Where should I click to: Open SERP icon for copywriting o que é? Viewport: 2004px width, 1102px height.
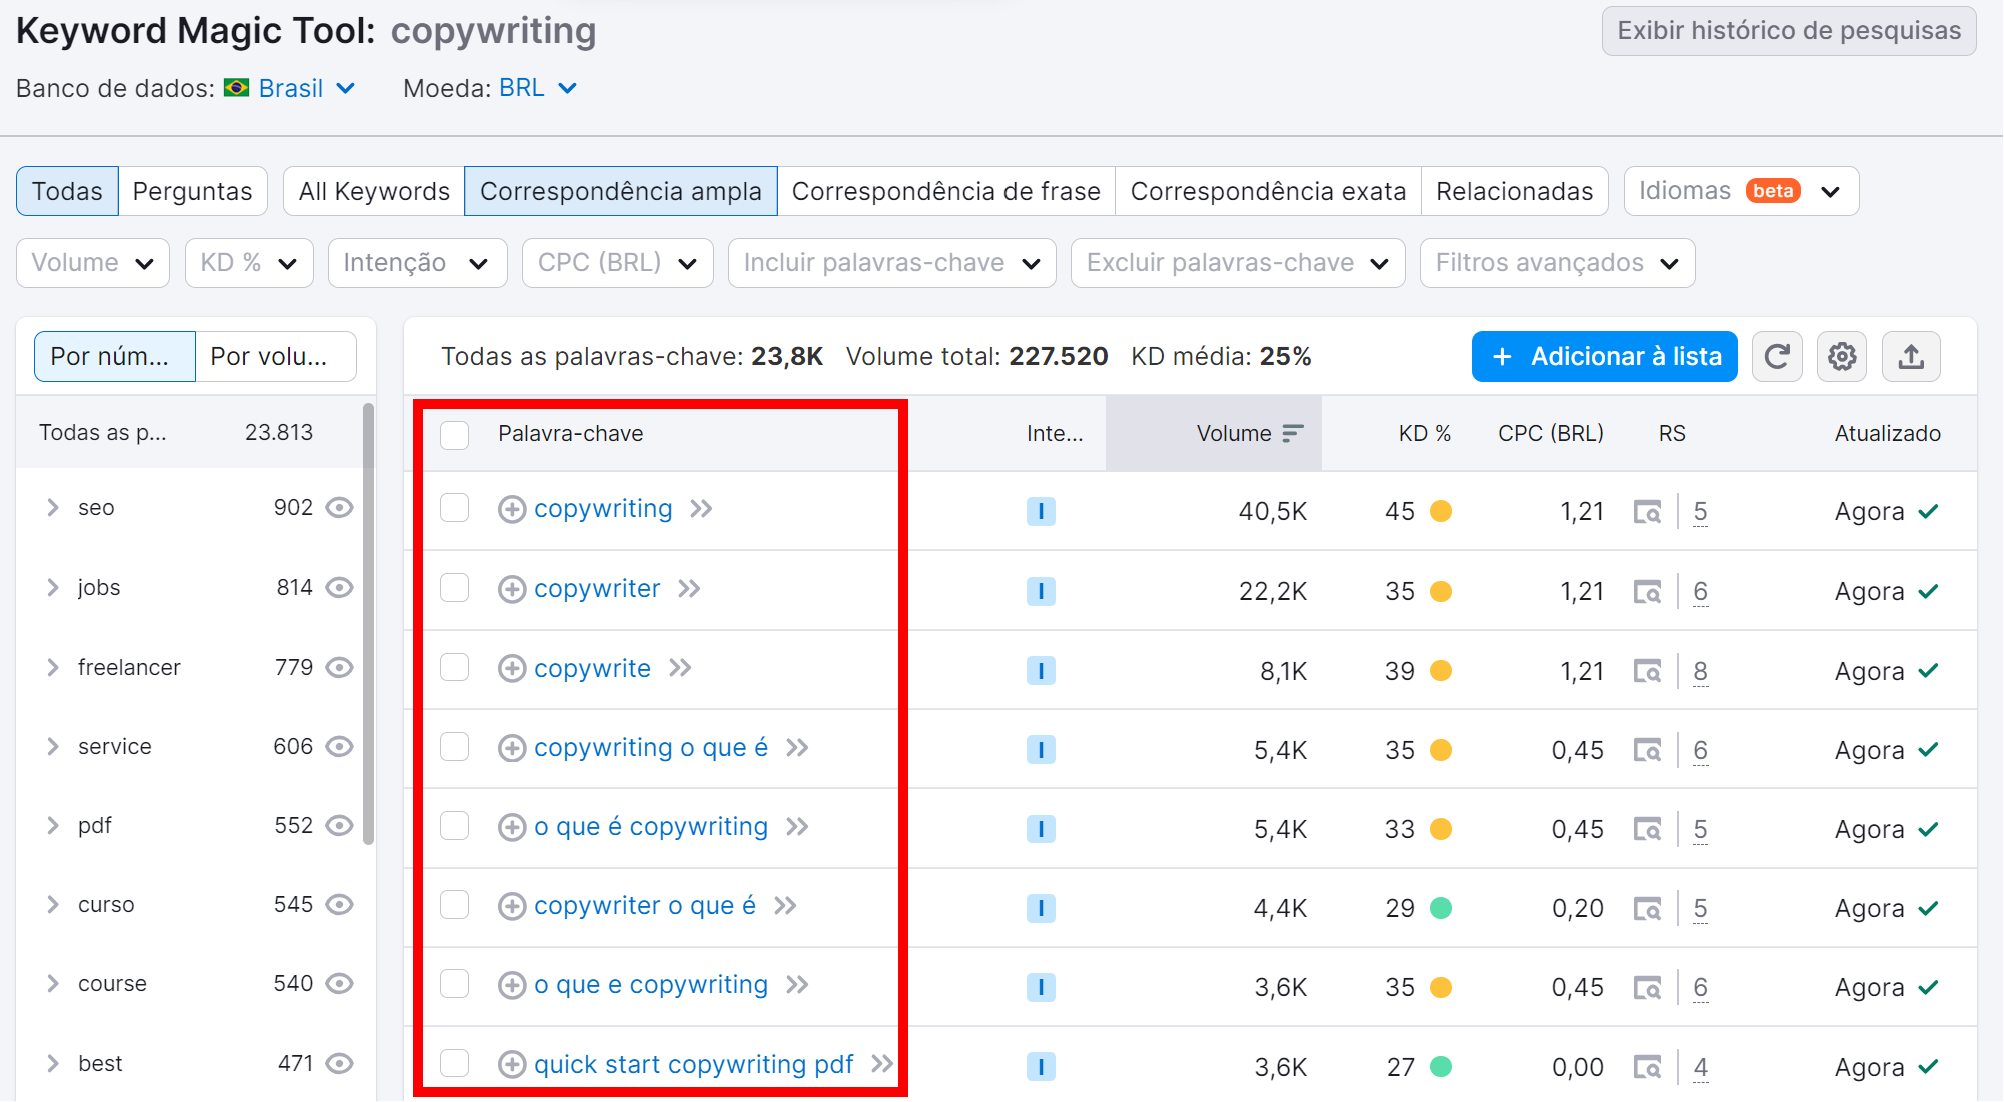(x=1647, y=750)
